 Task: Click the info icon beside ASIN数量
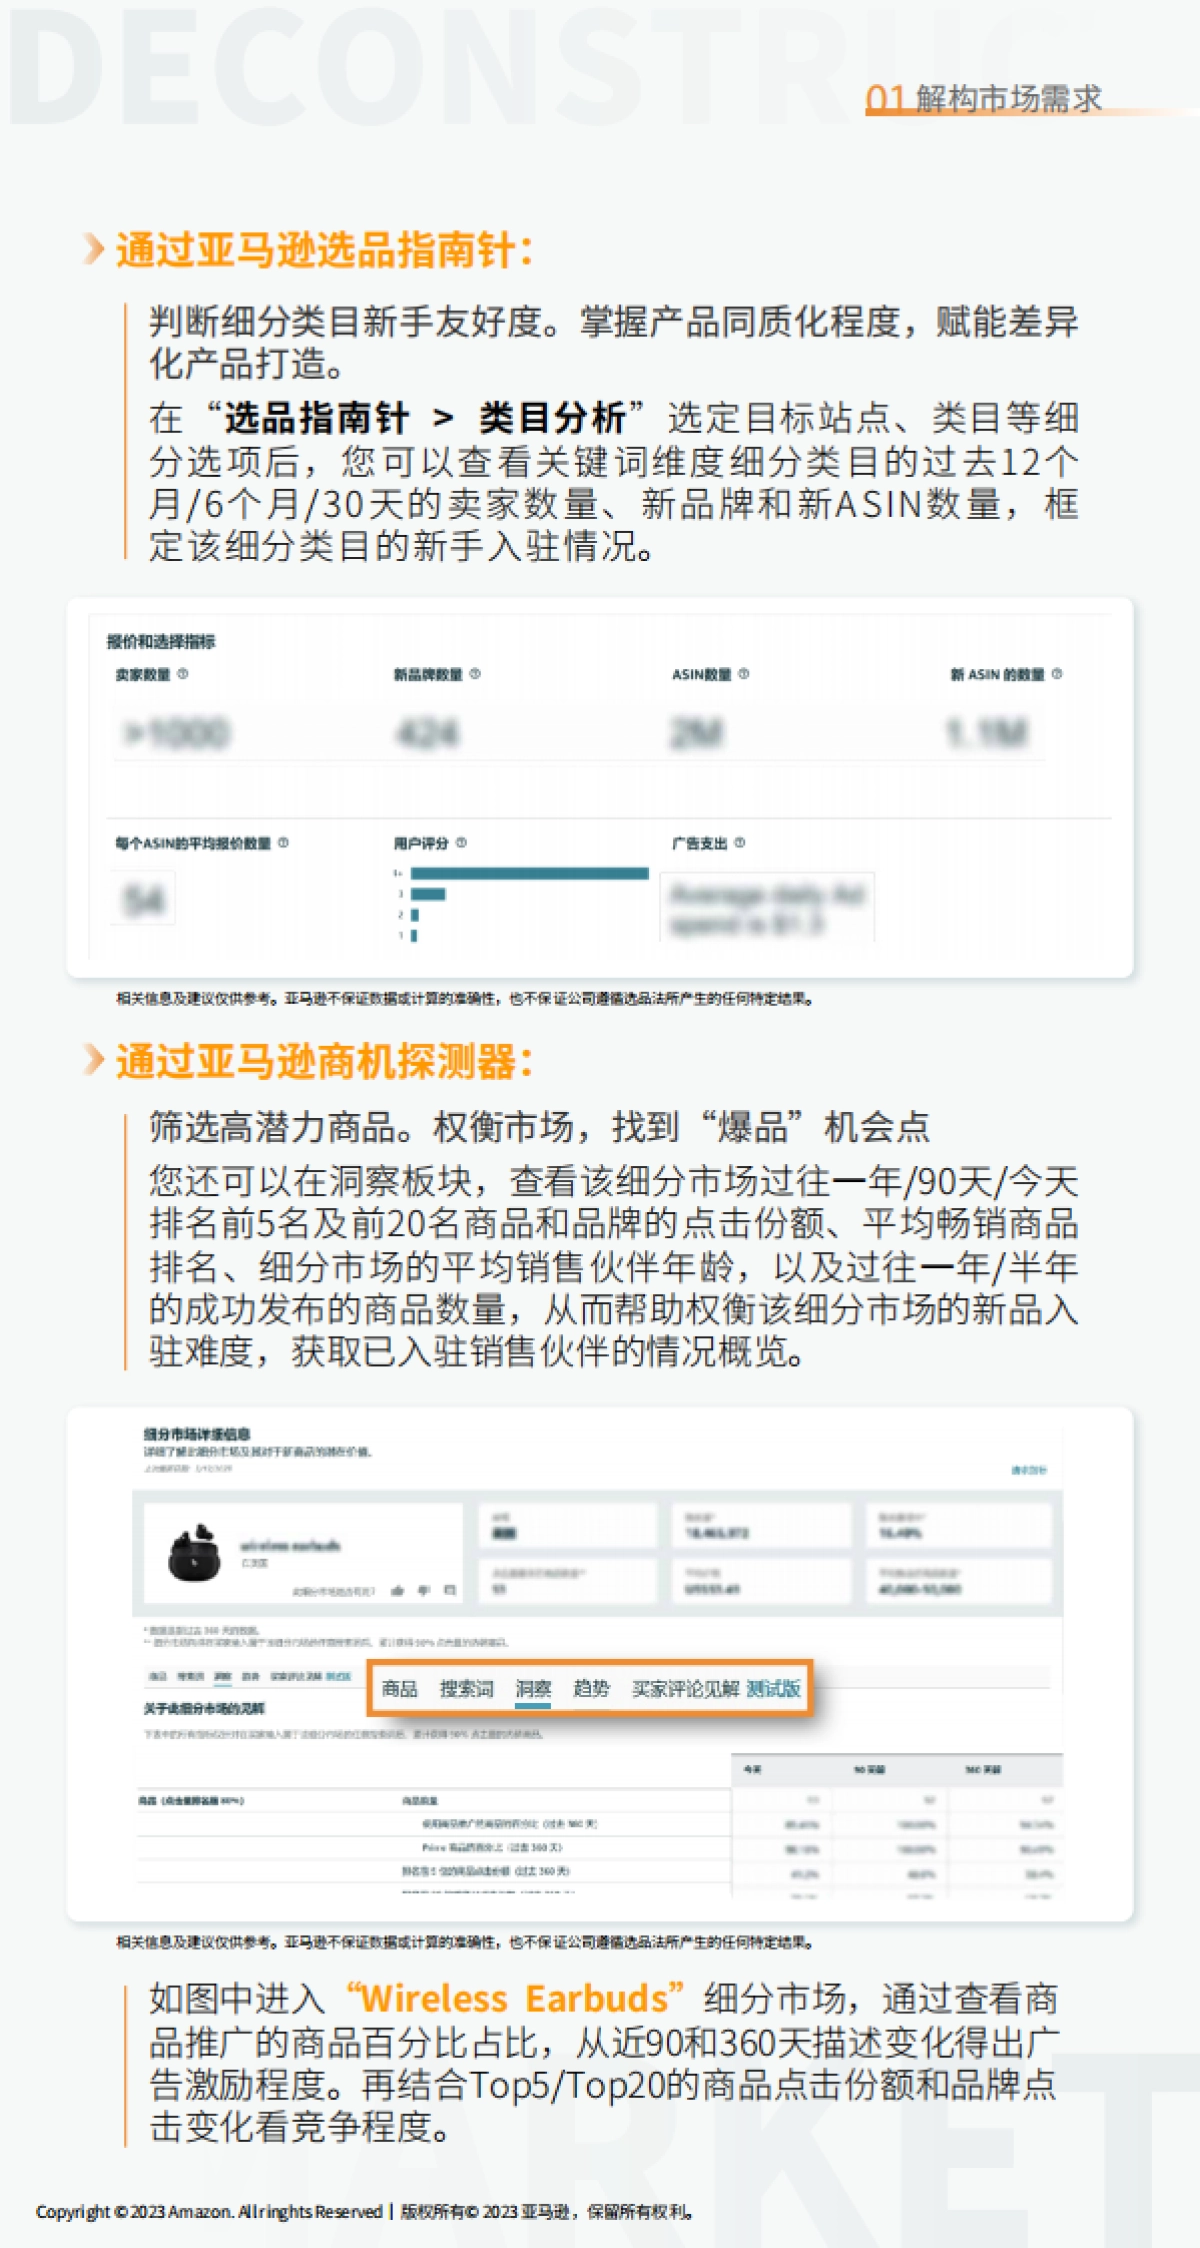(x=743, y=674)
